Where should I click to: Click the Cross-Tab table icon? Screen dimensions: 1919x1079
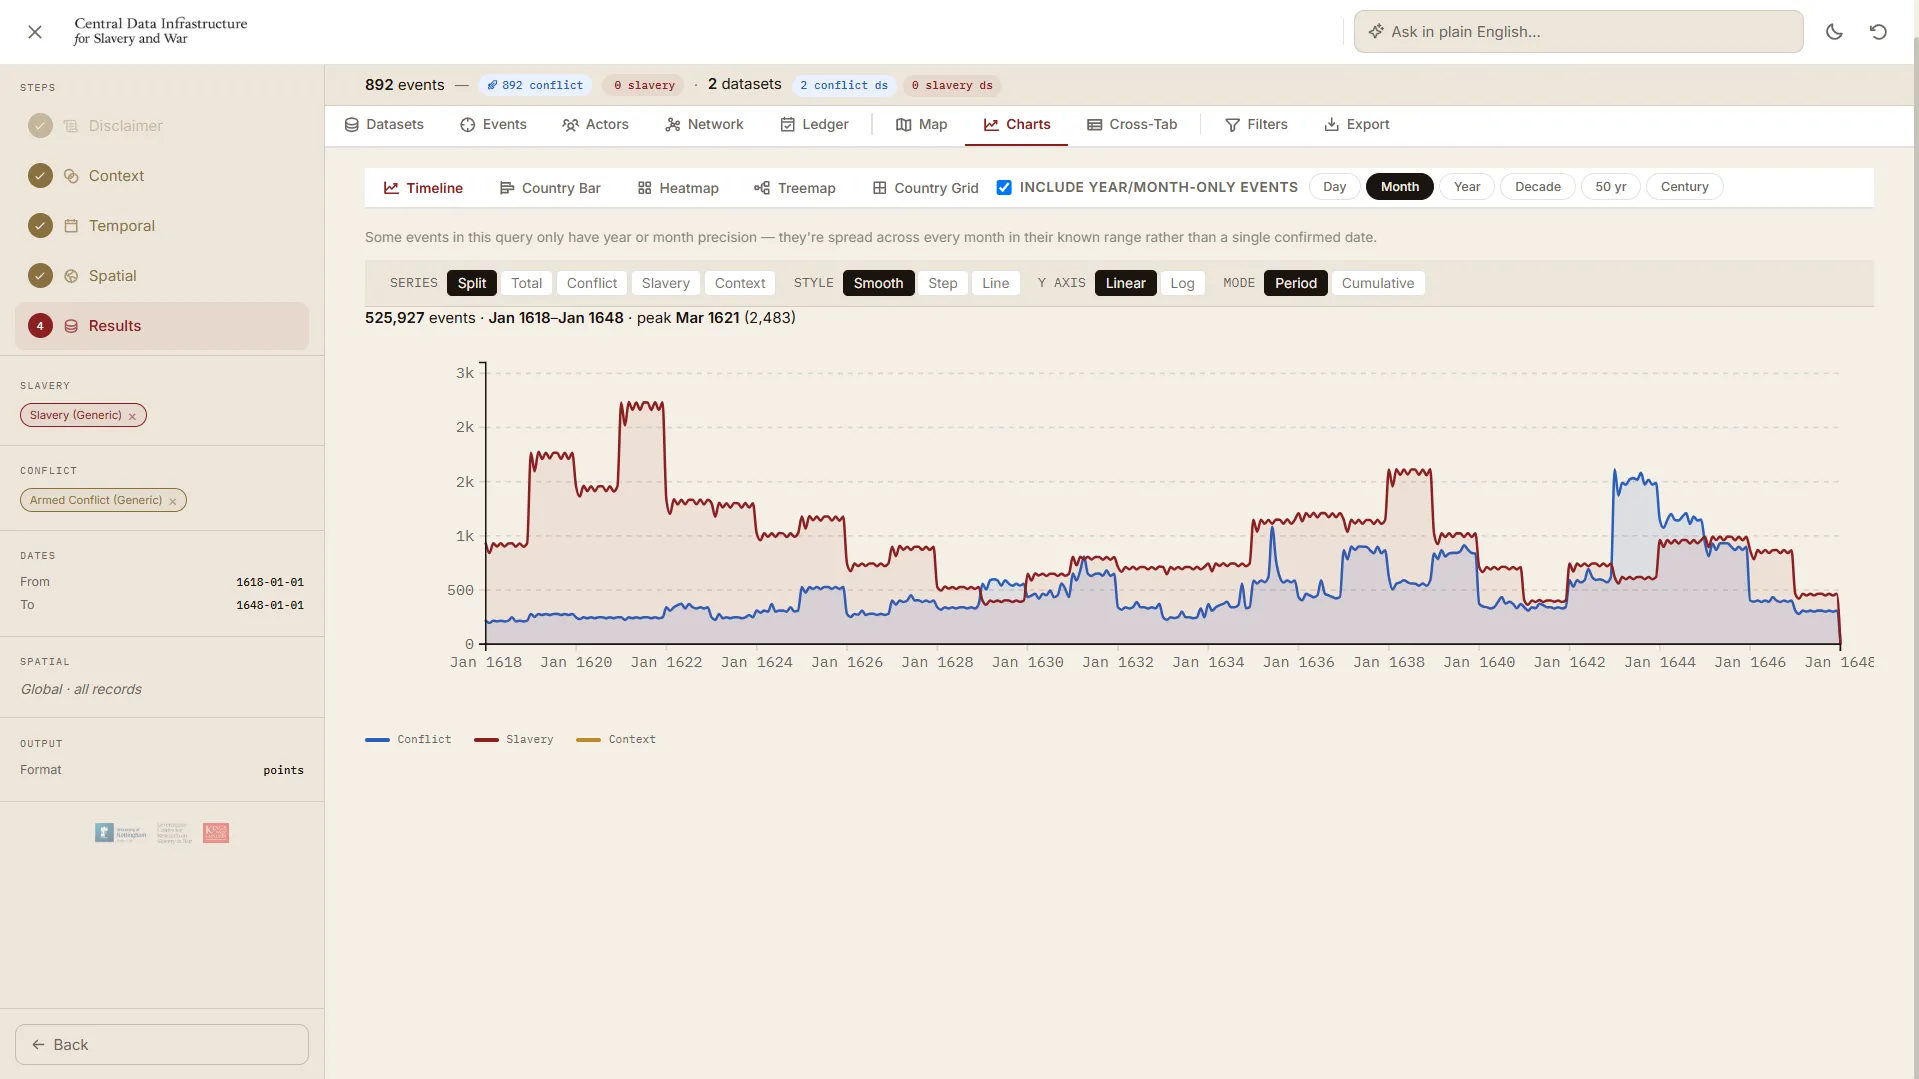pyautogui.click(x=1095, y=125)
